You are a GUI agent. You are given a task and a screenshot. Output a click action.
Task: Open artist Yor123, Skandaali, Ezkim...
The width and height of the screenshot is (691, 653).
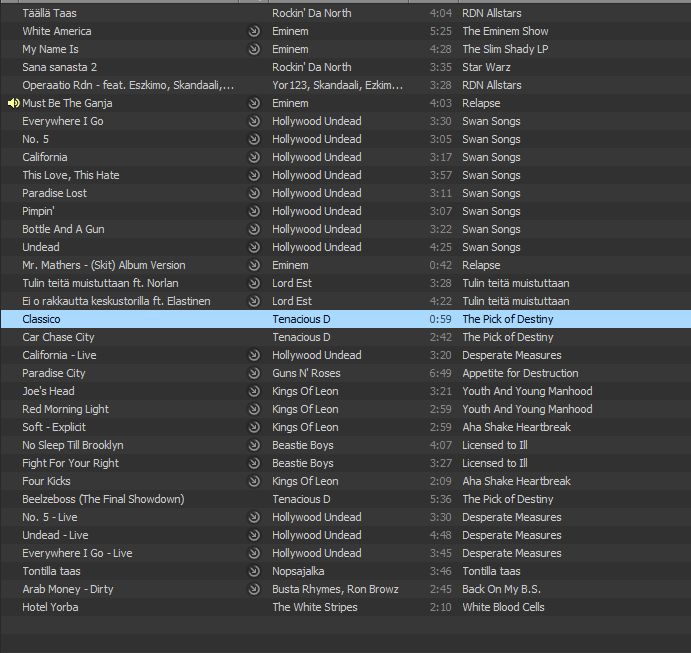click(x=338, y=85)
